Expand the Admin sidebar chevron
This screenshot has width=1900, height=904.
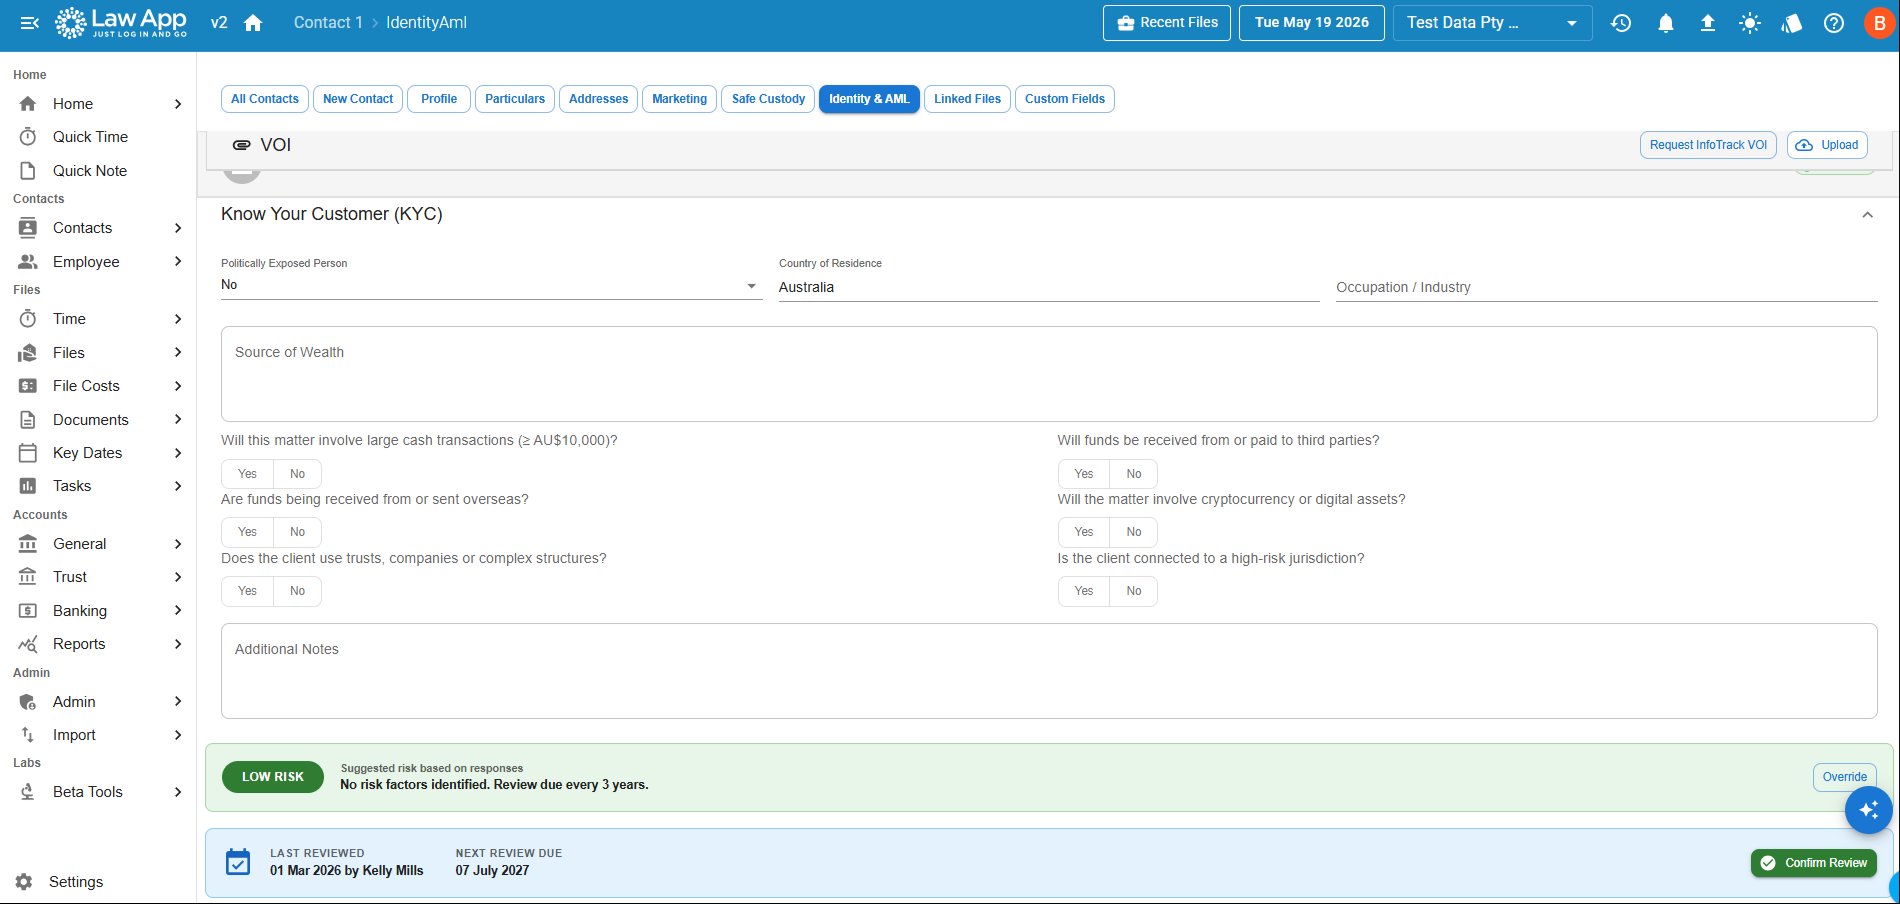click(x=178, y=702)
